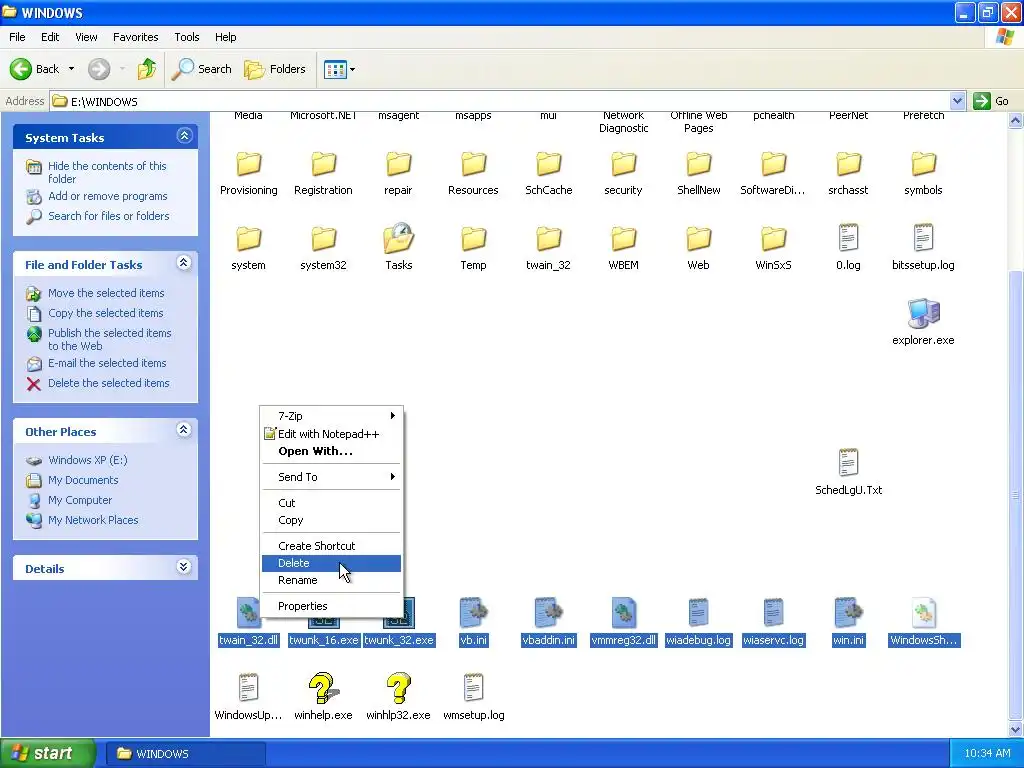Select the twain_32.dll file icon
Screen dimensions: 1024x768
point(248,613)
